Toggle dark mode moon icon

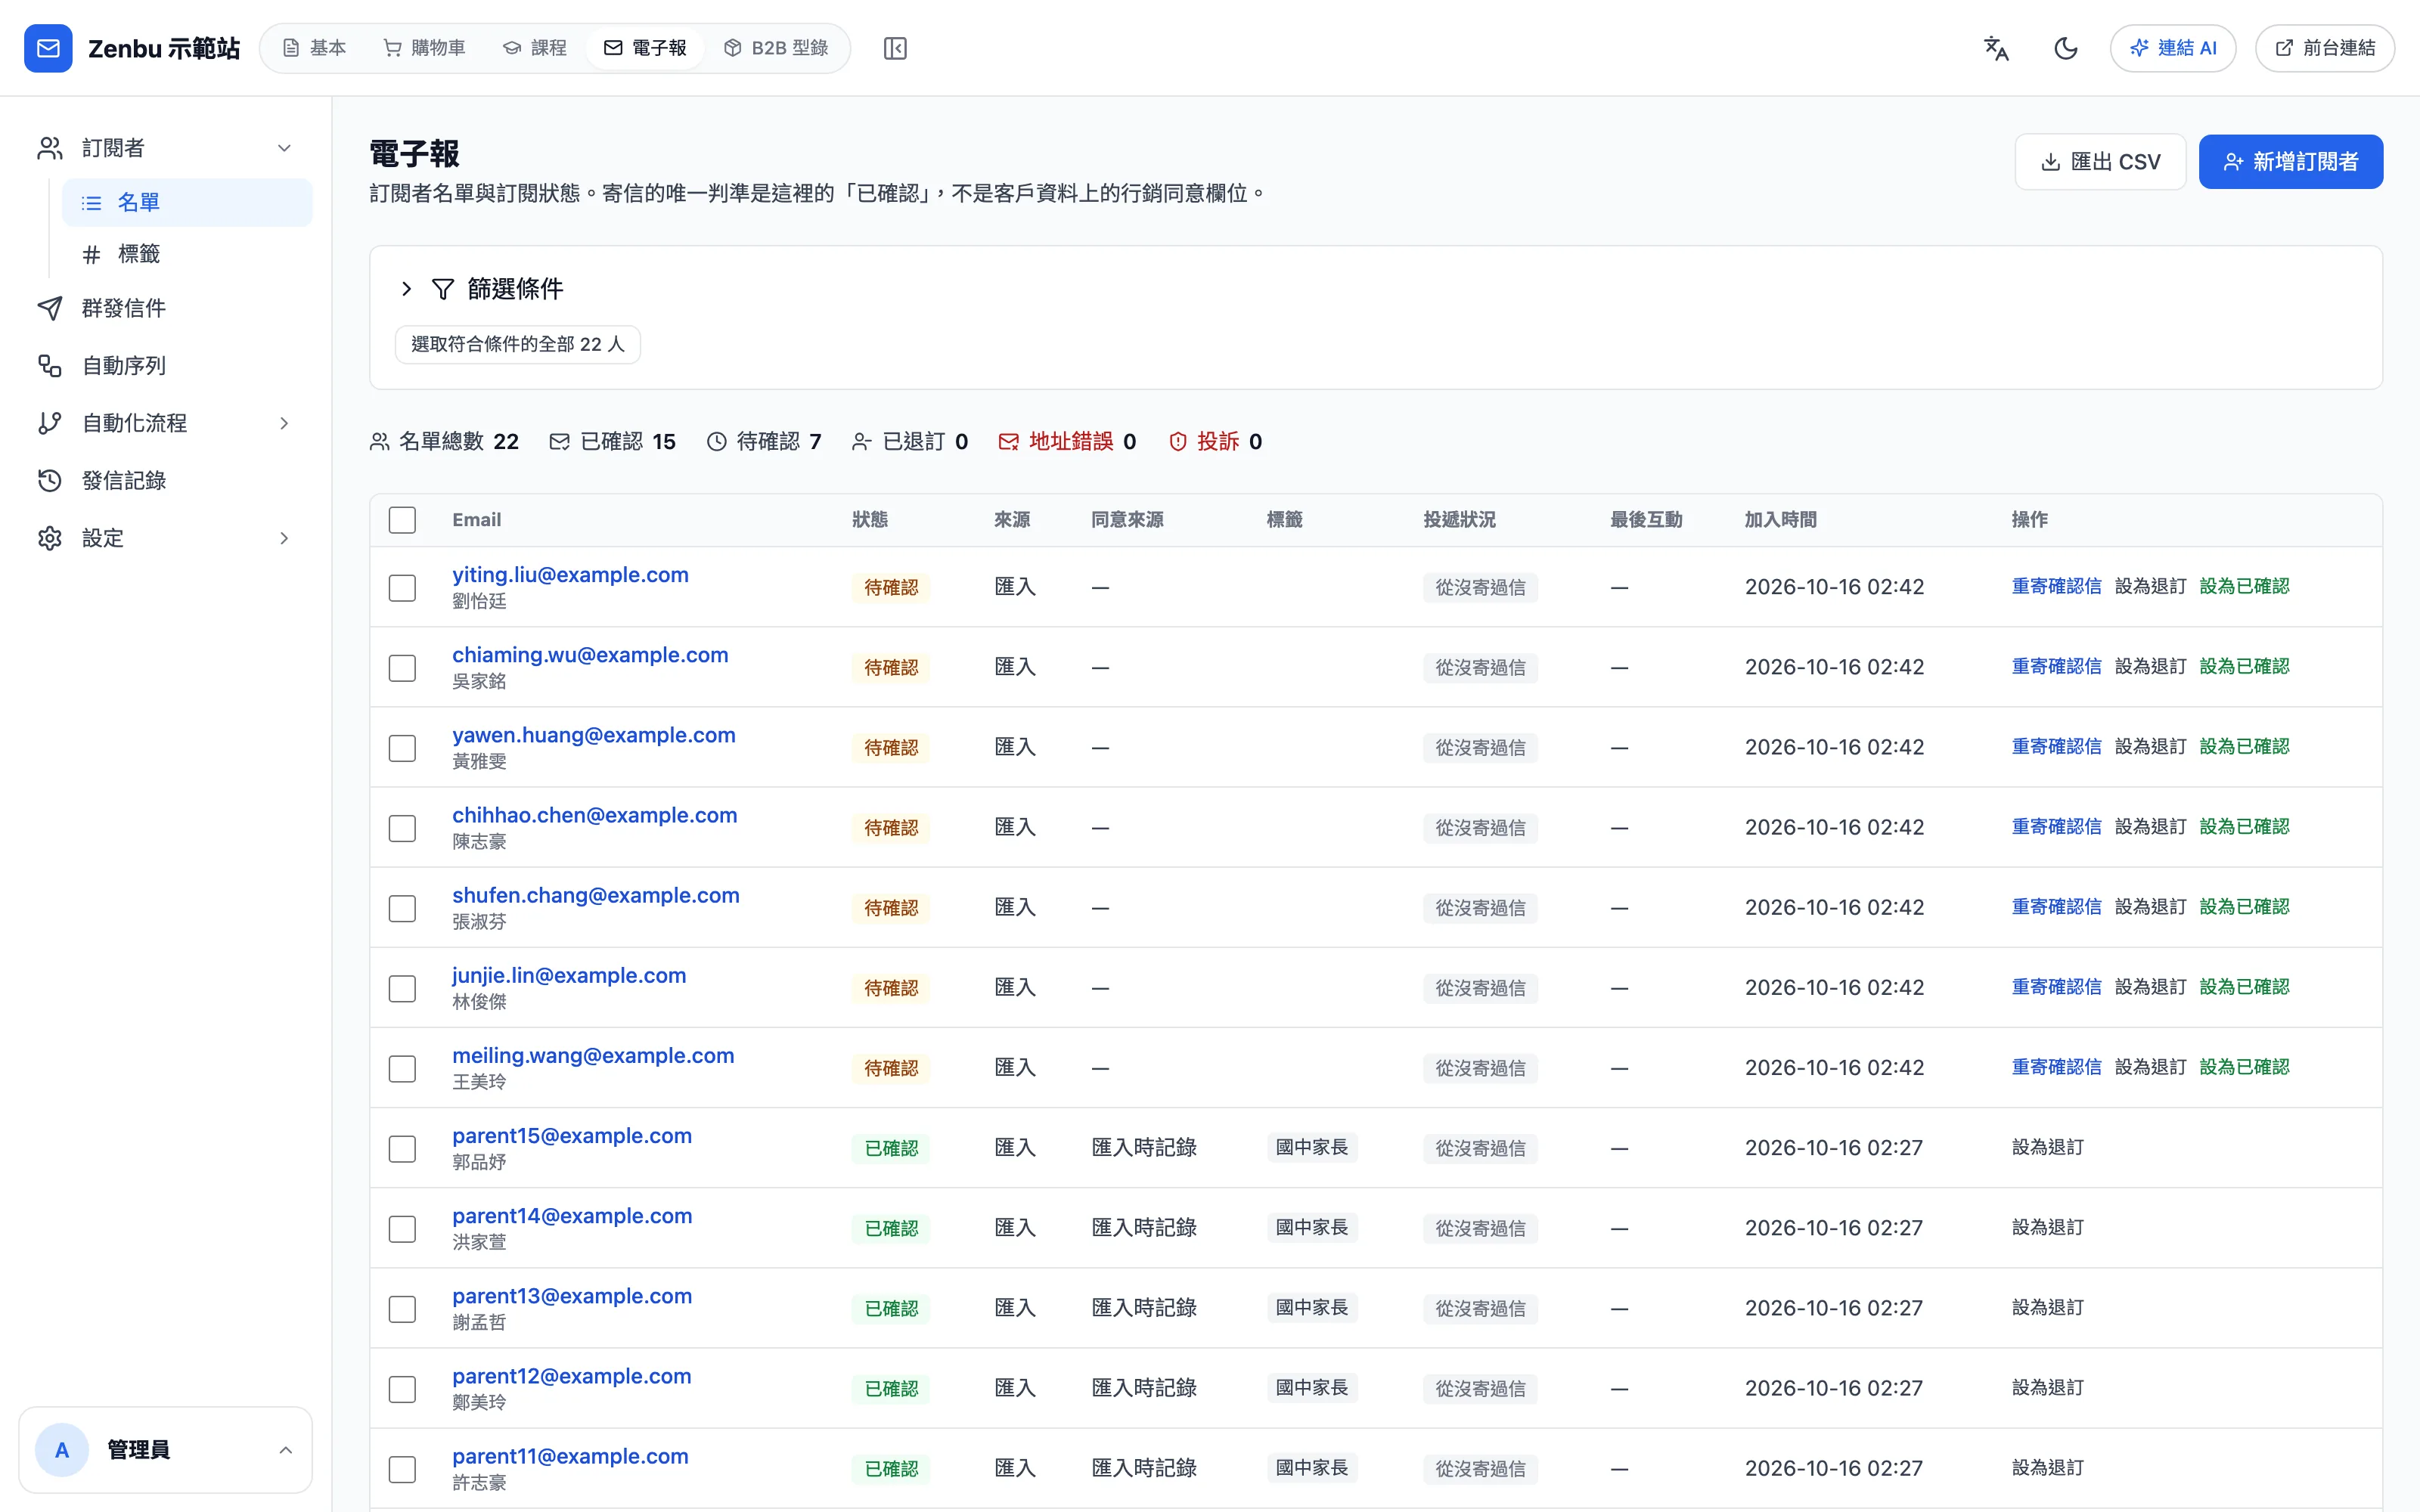2065,48
